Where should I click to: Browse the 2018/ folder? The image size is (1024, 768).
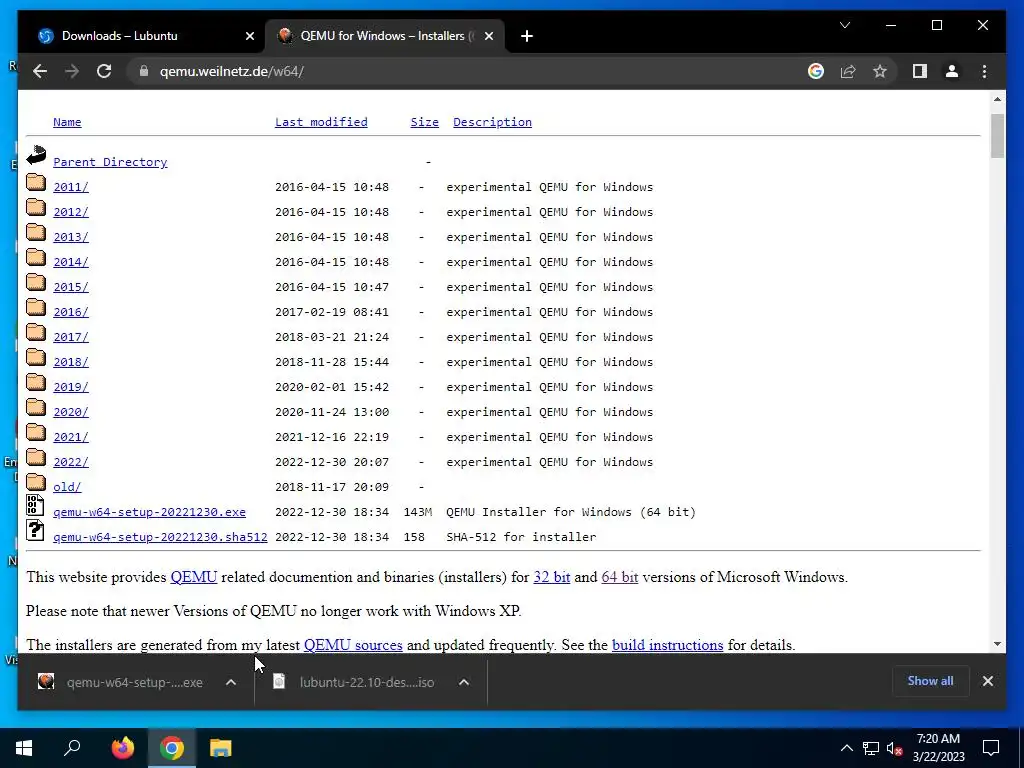point(71,362)
